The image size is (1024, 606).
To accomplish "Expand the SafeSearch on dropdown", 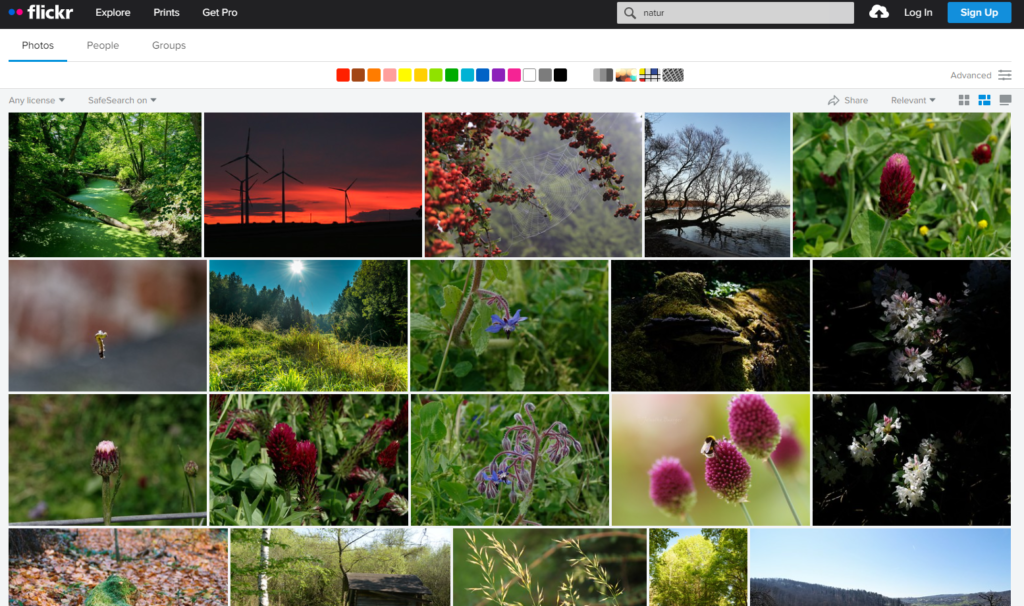I will click(122, 100).
